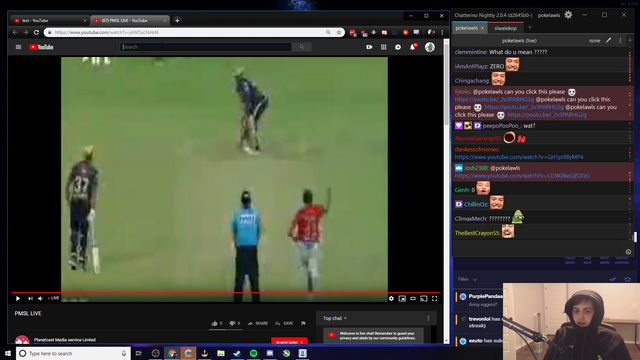Play the YouTube video
This screenshot has height=360, width=640.
18,298
